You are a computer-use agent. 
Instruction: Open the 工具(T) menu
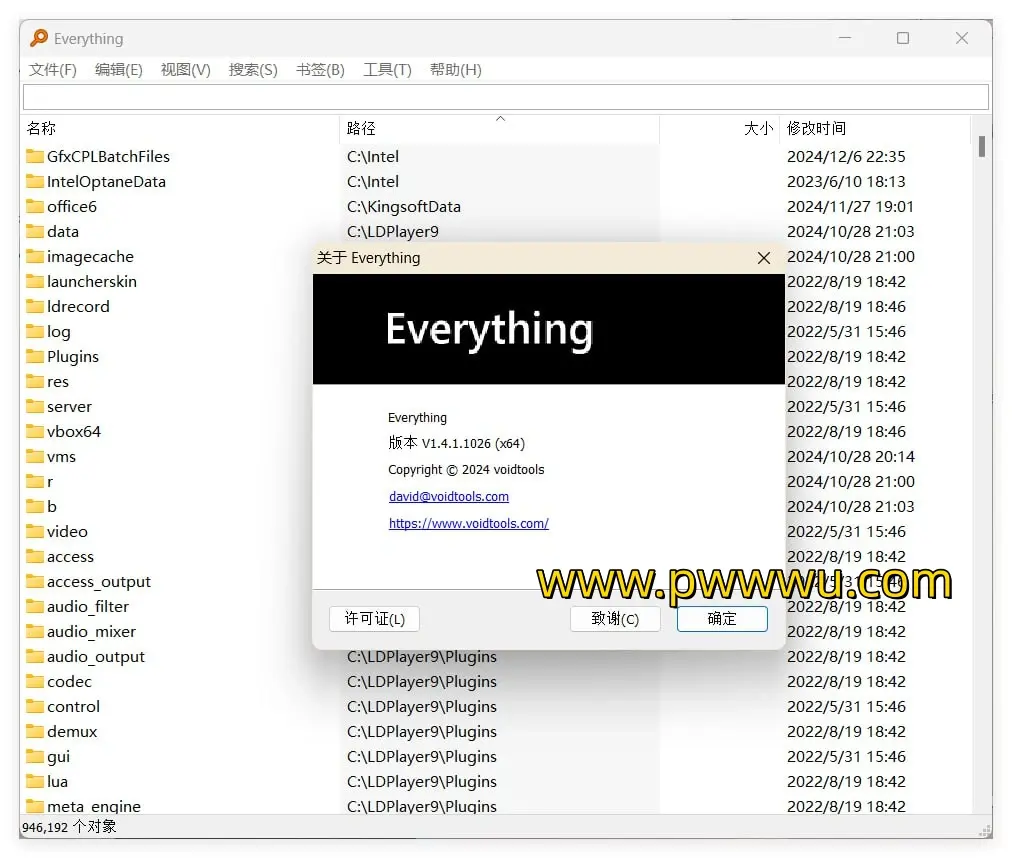coord(387,69)
